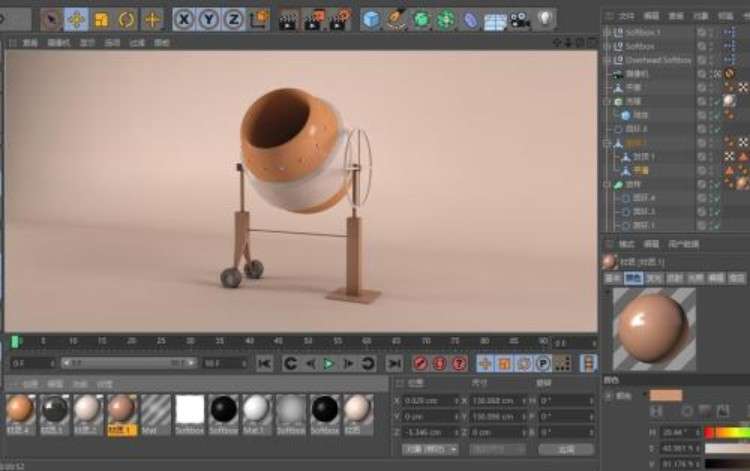Select the Rotate tool icon
Viewport: 750px width, 471px height.
click(x=127, y=19)
